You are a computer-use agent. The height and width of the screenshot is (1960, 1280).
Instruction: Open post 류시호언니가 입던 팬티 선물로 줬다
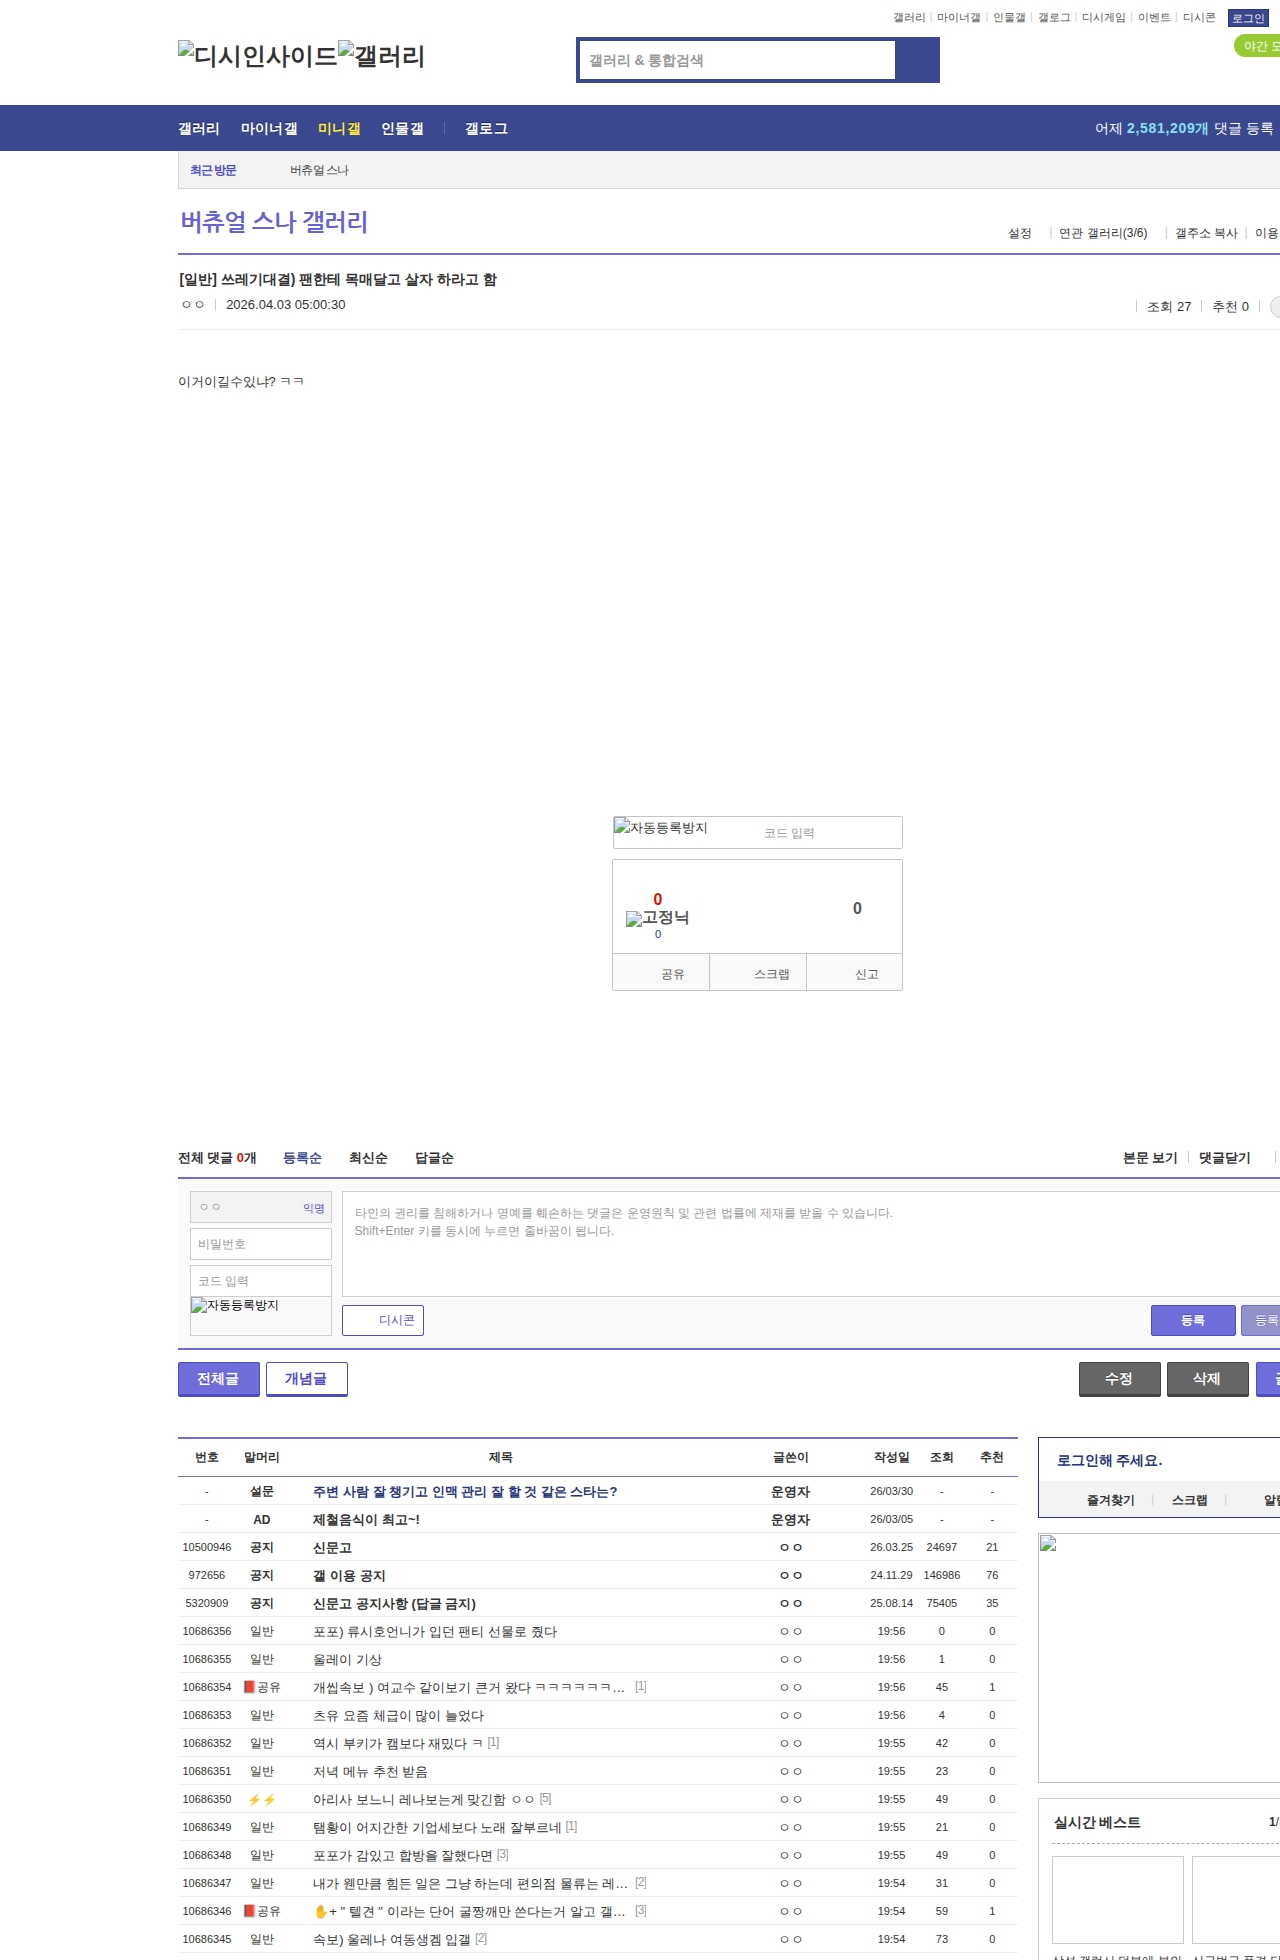pyautogui.click(x=435, y=1631)
